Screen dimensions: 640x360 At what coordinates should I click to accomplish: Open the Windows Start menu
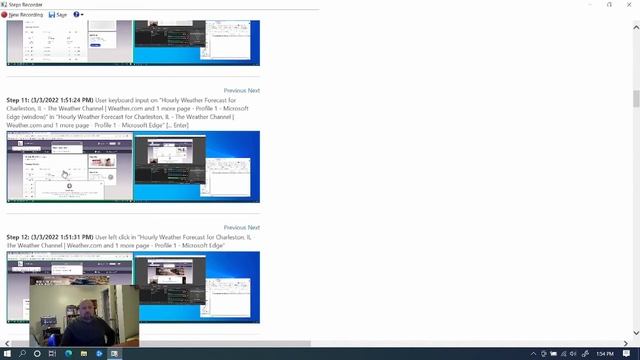point(7,353)
